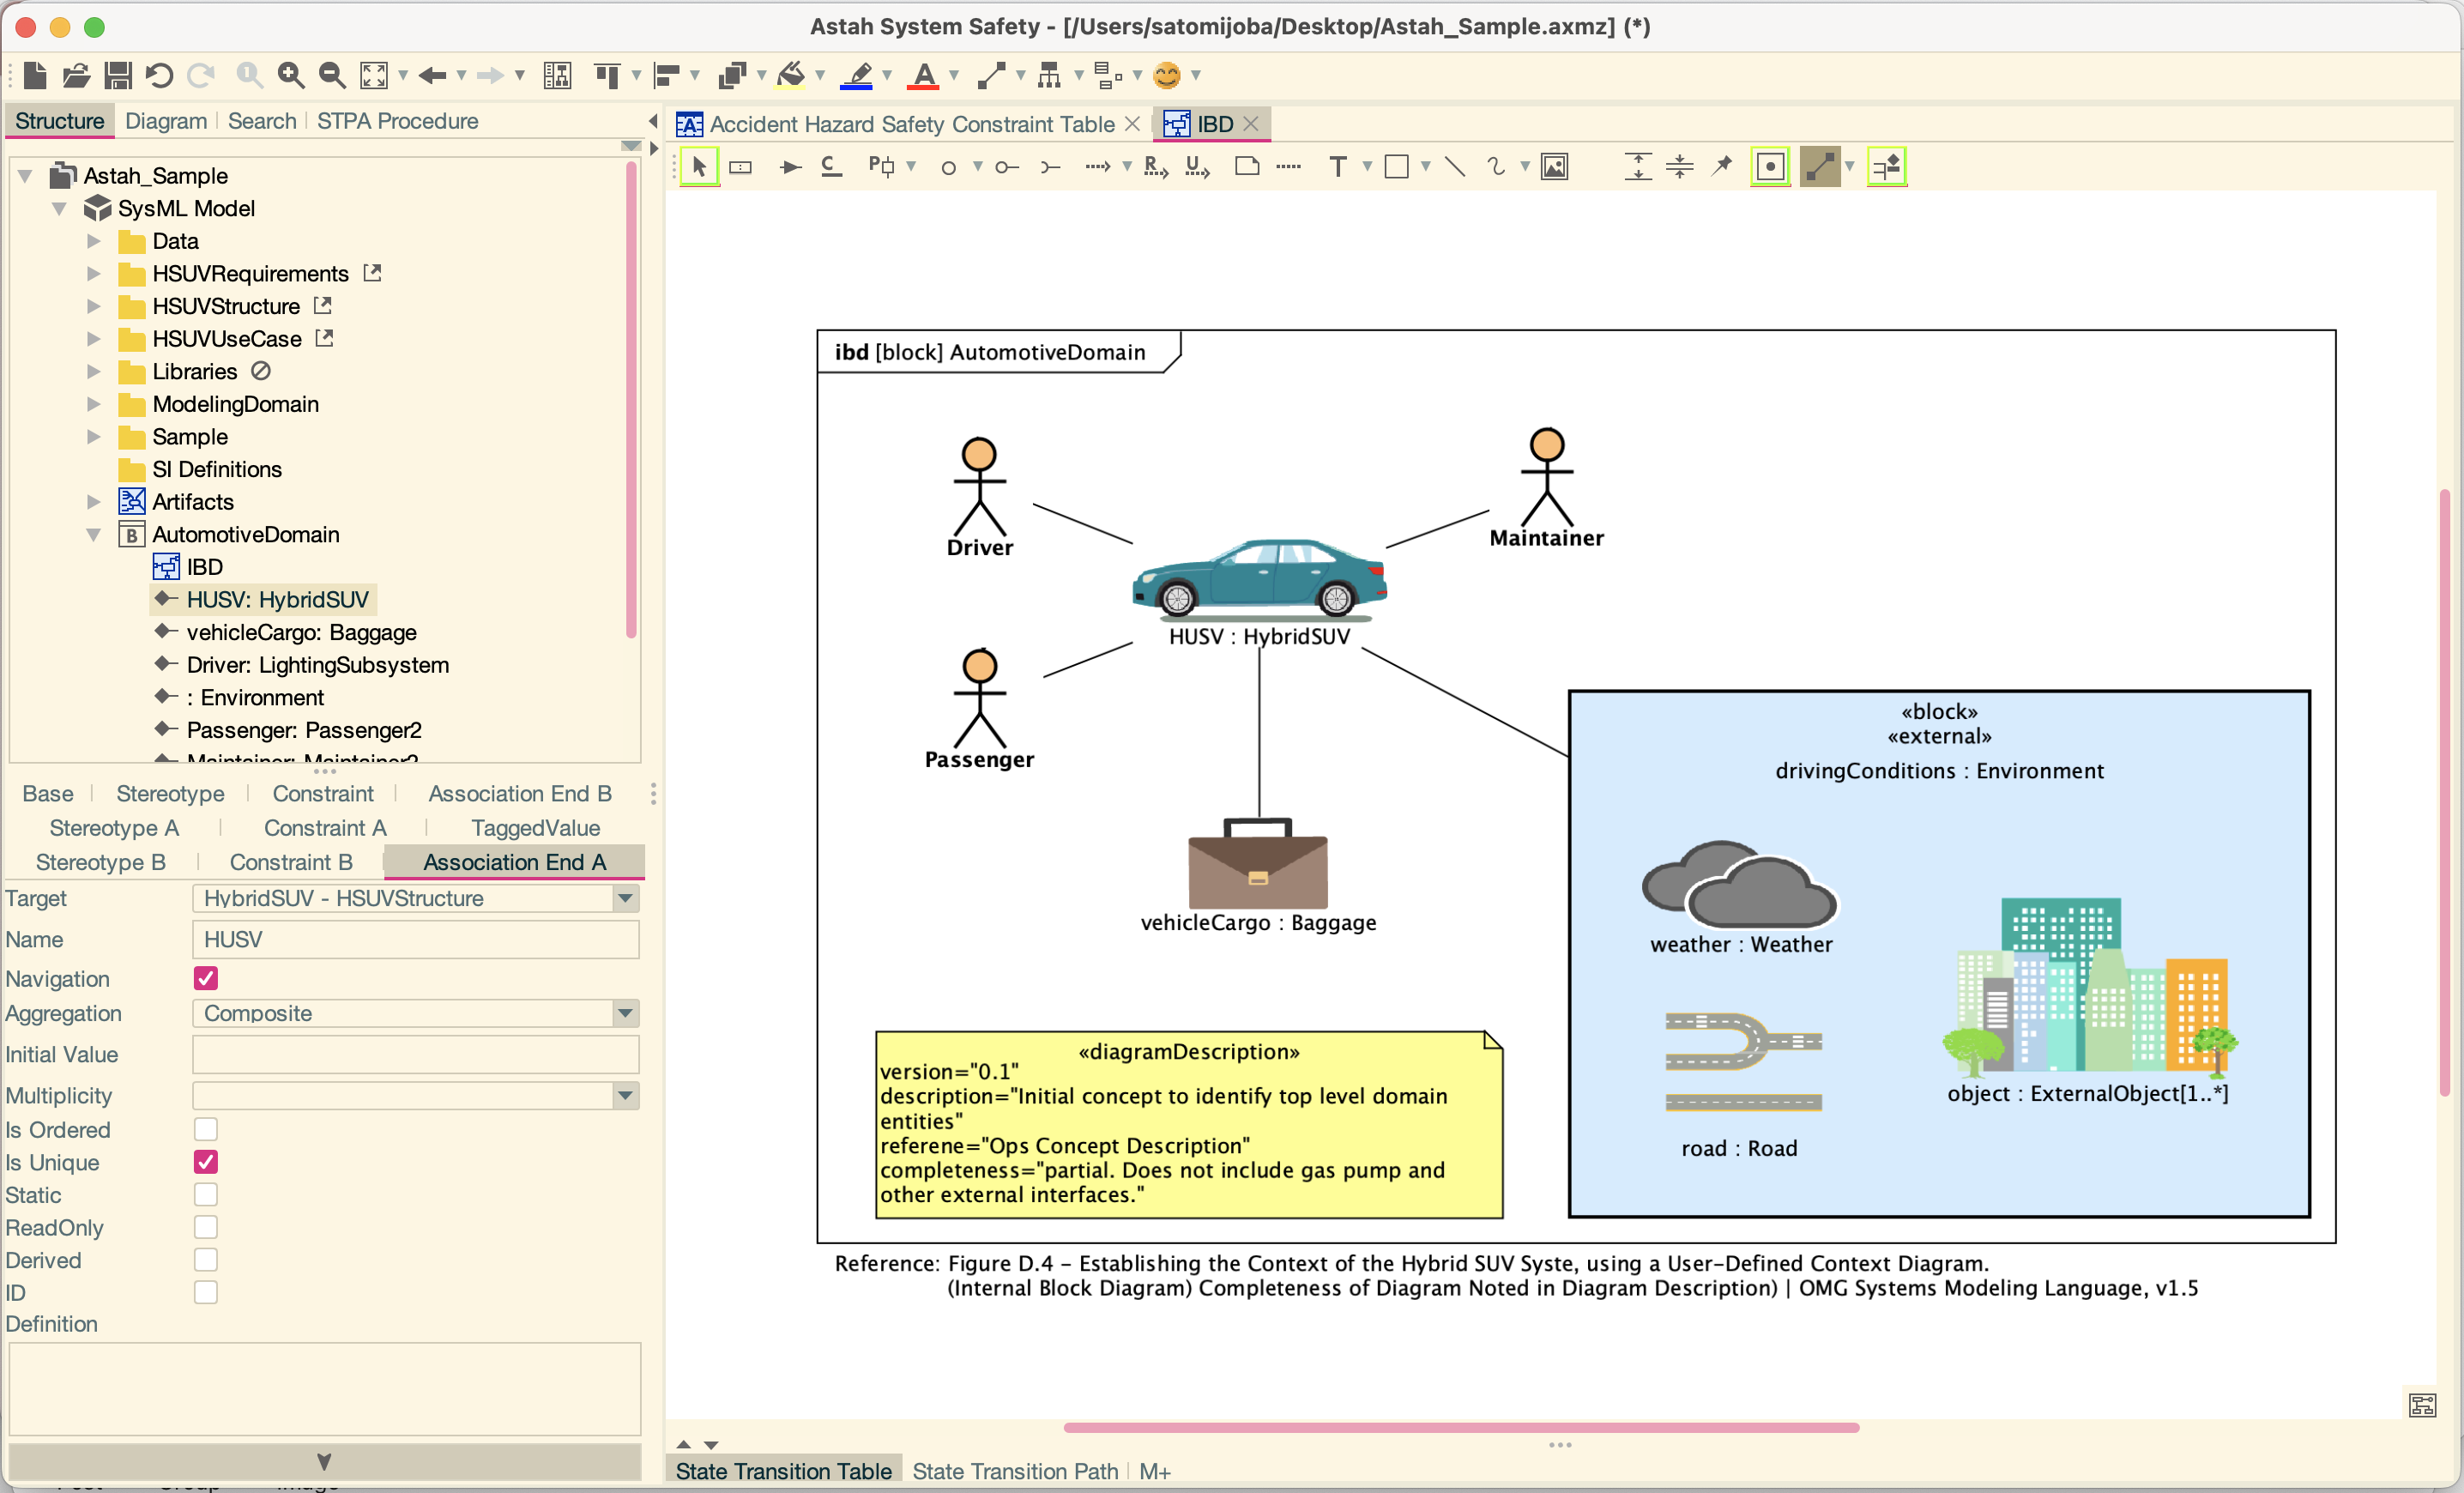This screenshot has width=2464, height=1493.
Task: Expand the HSUVRequirements folder
Action: (93, 274)
